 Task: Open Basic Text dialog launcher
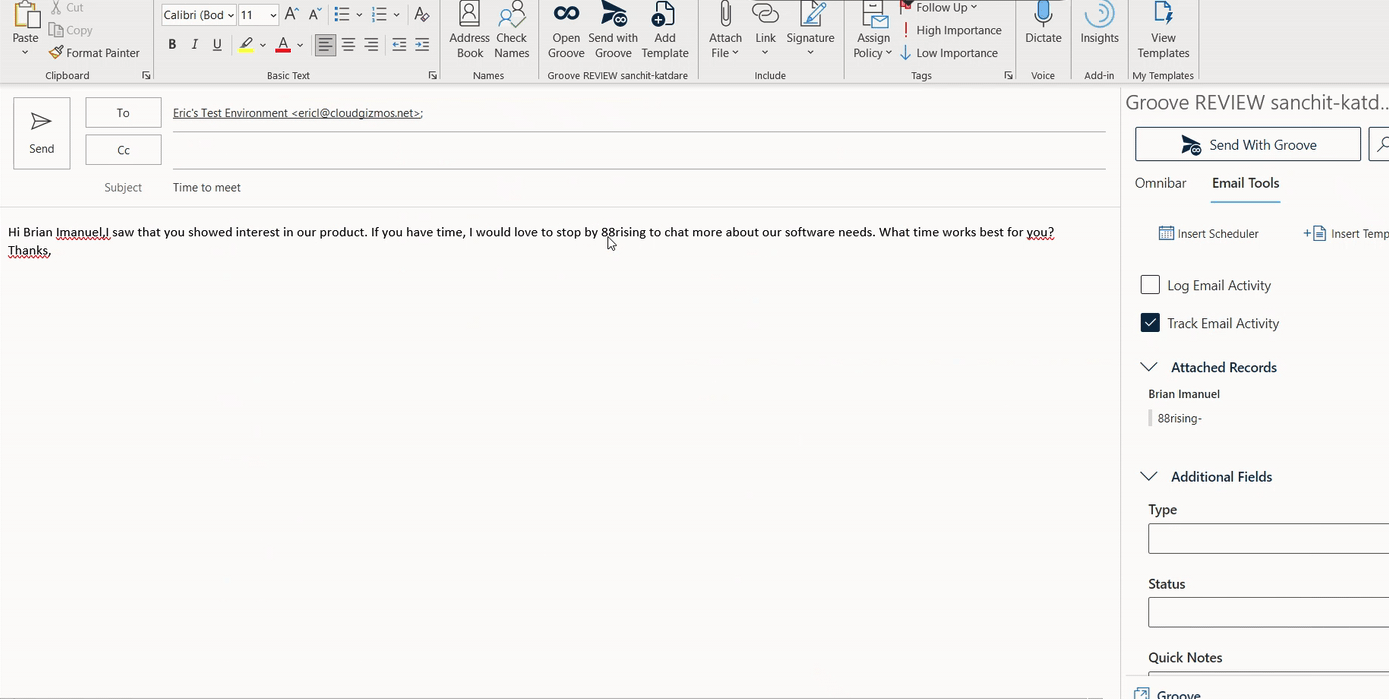(x=433, y=76)
